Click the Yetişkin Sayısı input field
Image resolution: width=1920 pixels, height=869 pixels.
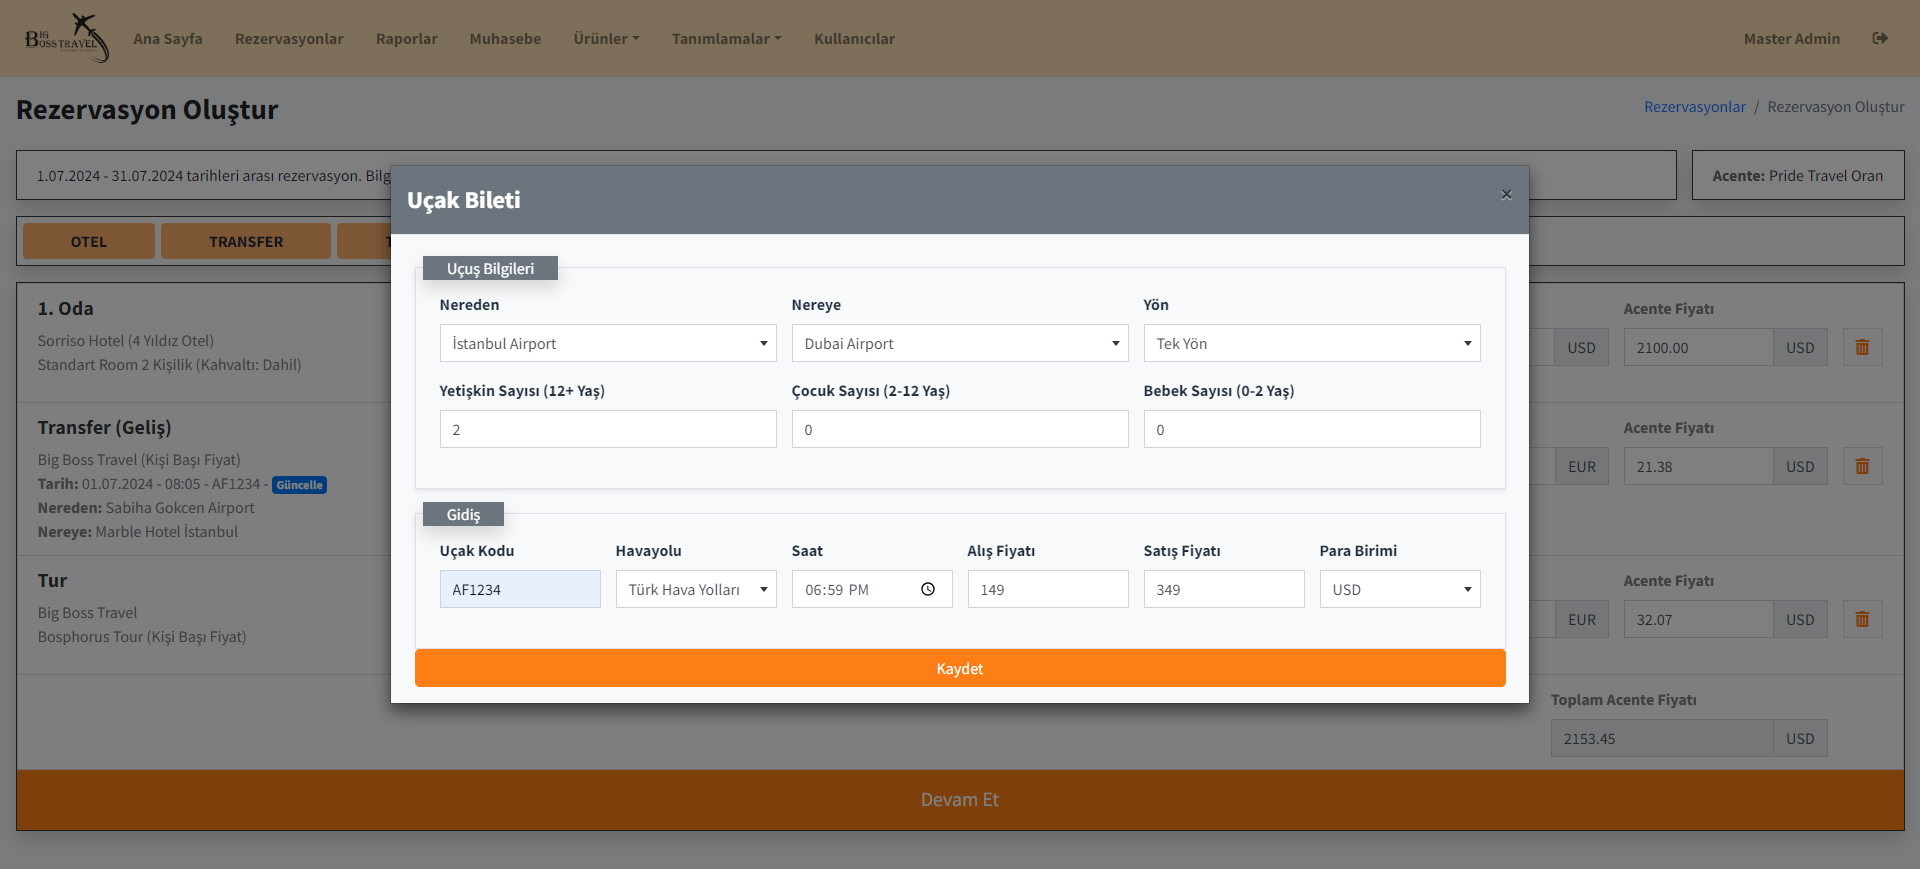608,429
